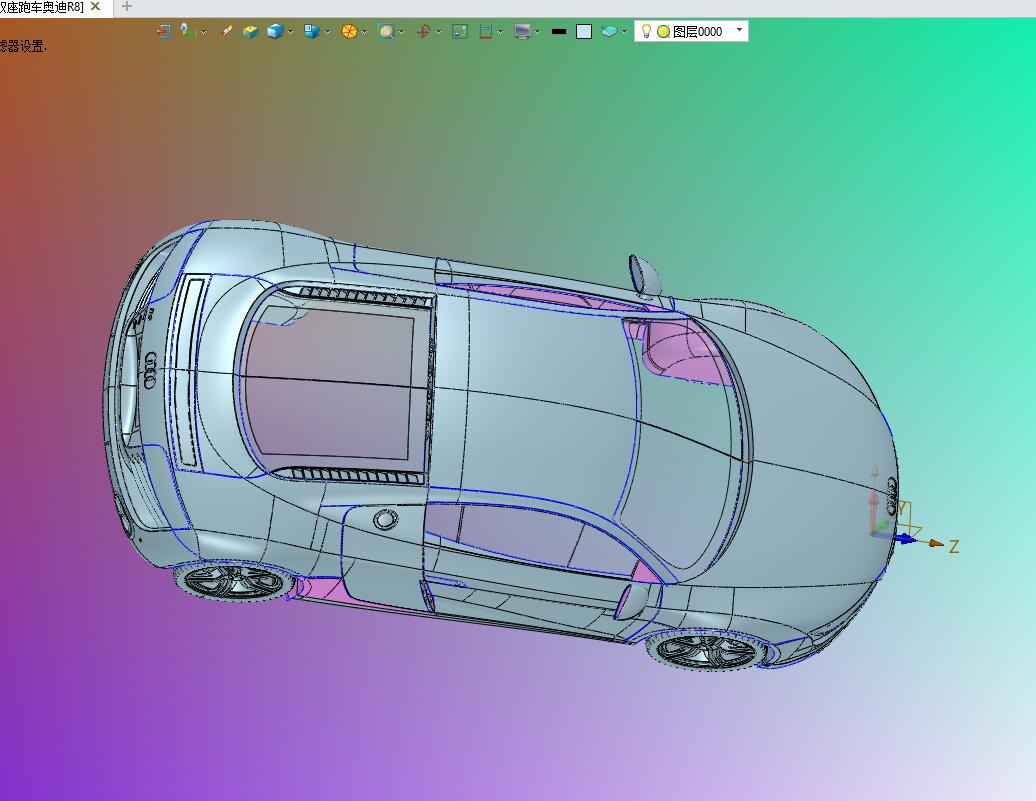The width and height of the screenshot is (1036, 801).
Task: Open a new tab with the plus button
Action: (x=127, y=7)
